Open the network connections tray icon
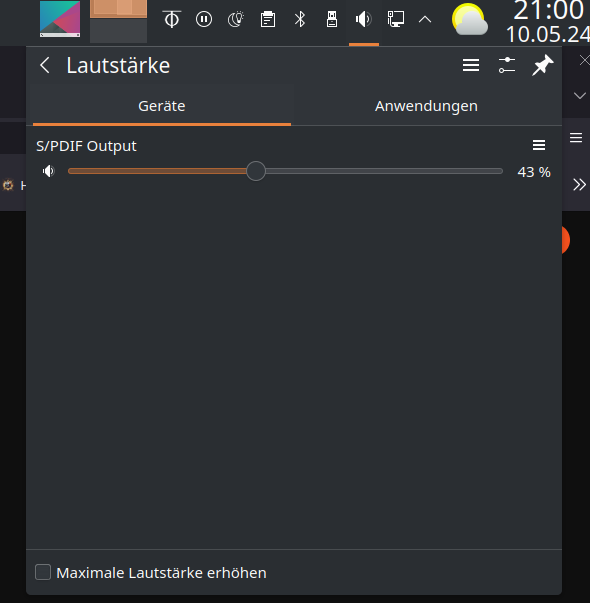 pos(396,19)
